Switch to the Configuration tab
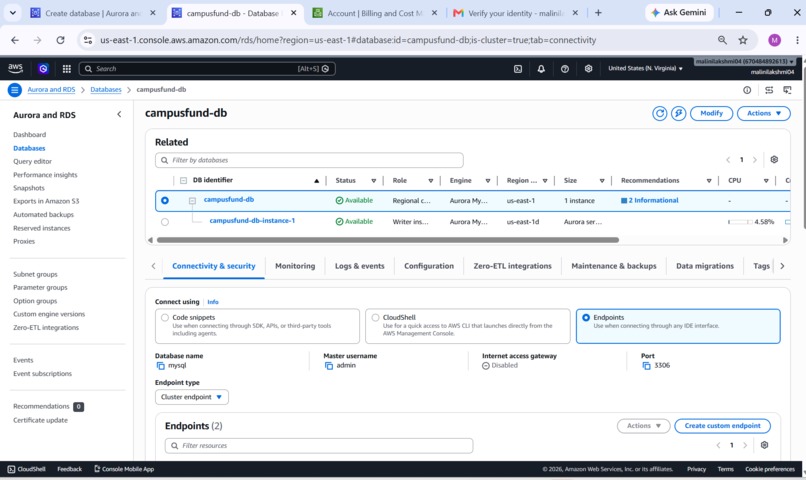The image size is (806, 480). pyautogui.click(x=429, y=266)
